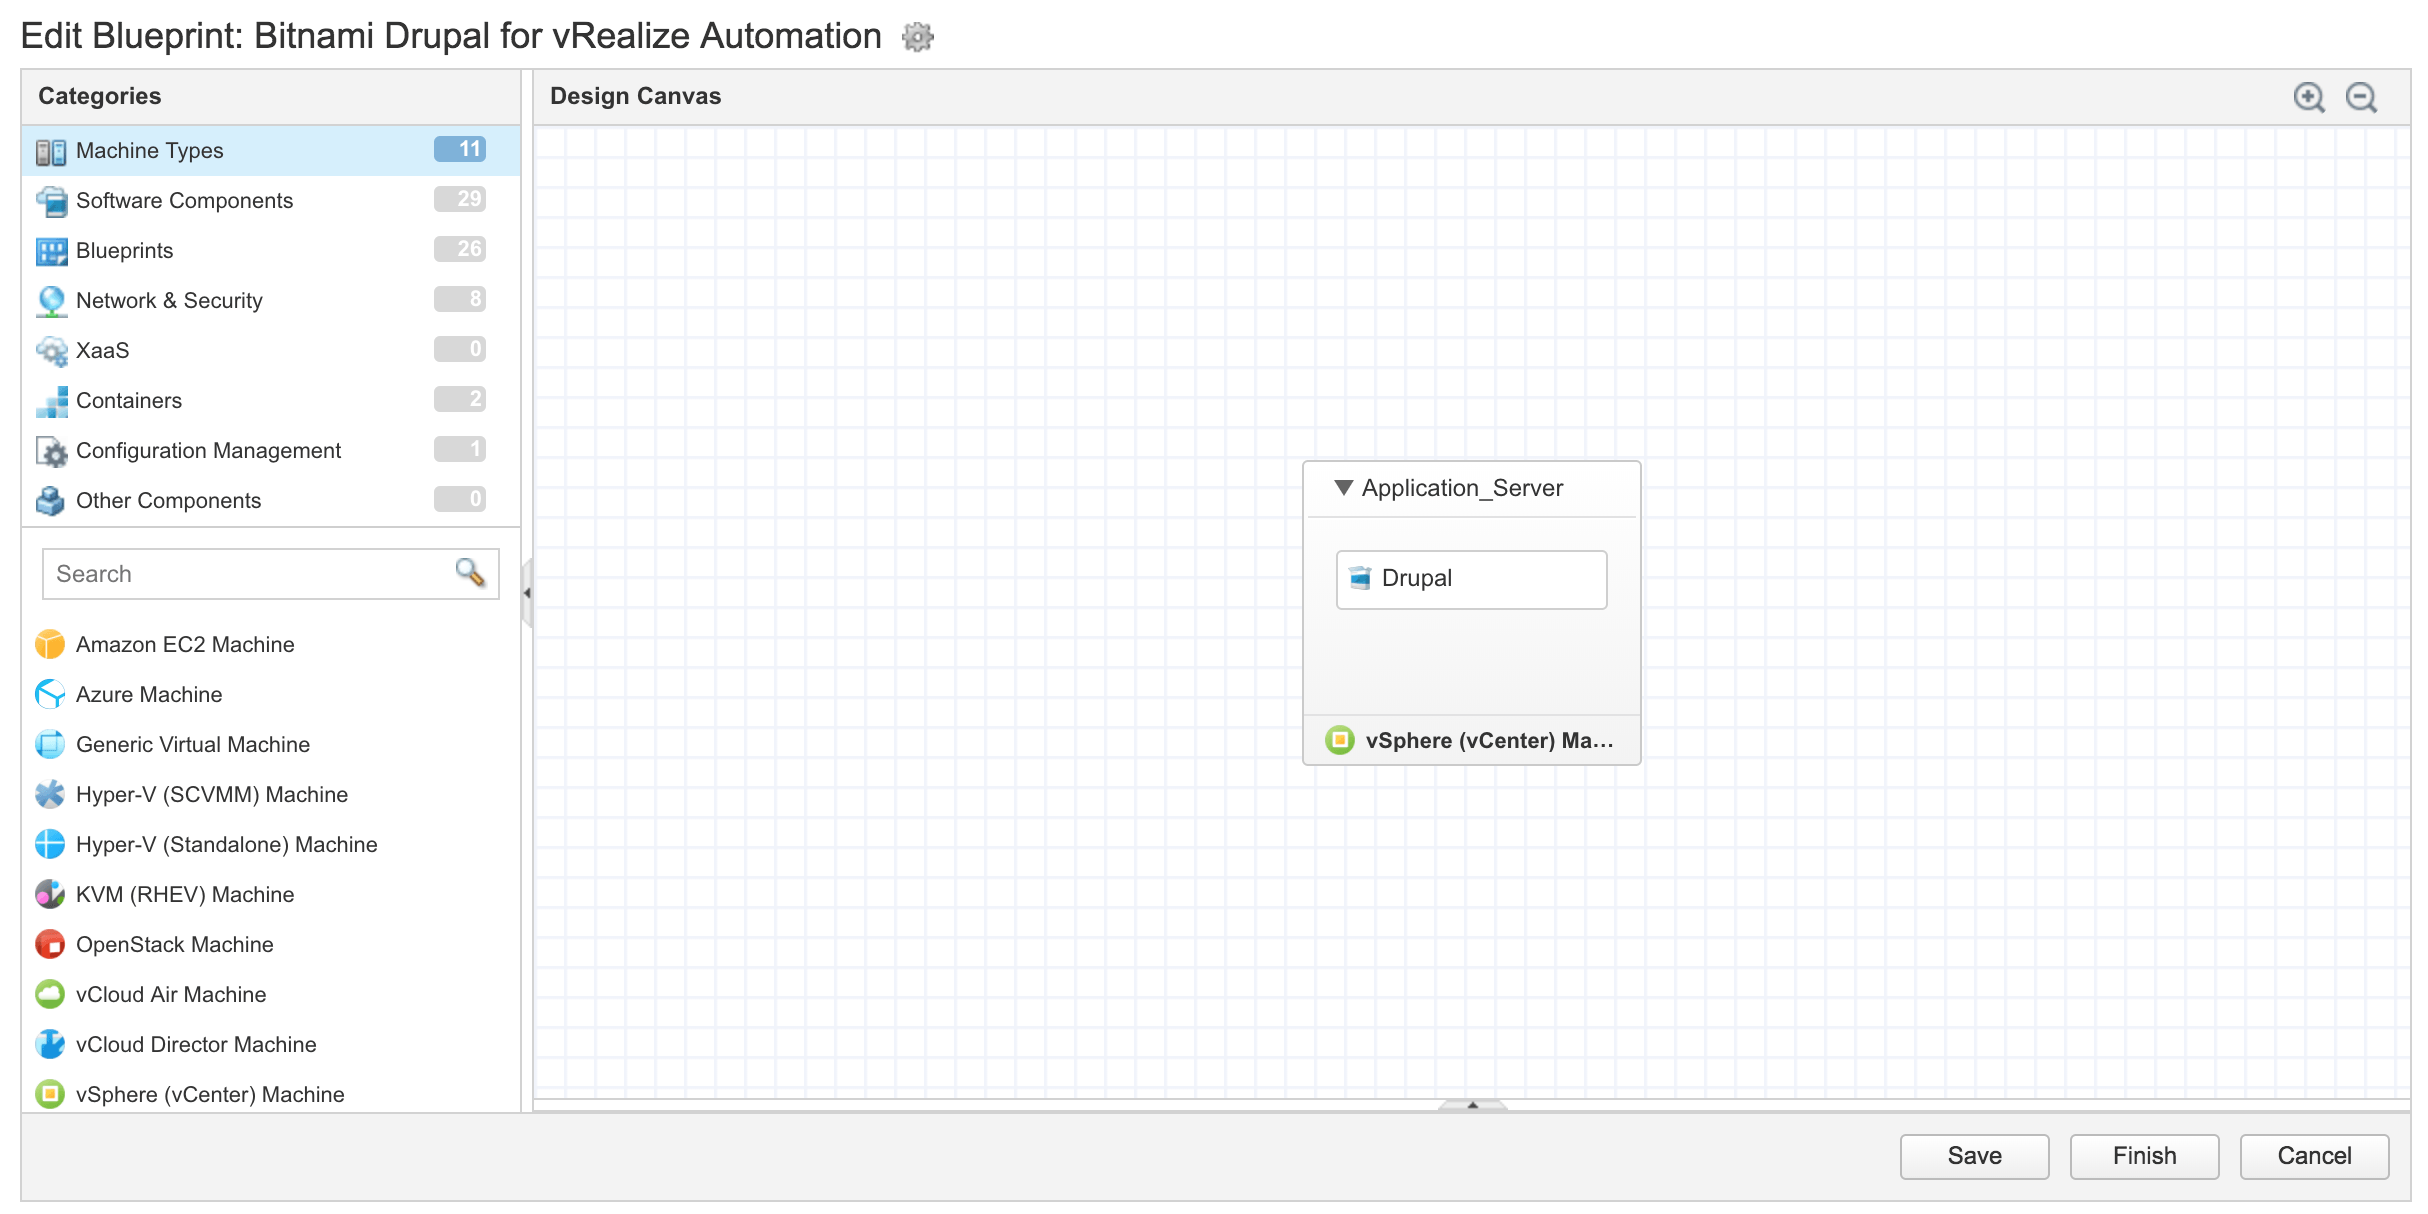
Task: Click the Software Components count badge 29
Action: [x=460, y=199]
